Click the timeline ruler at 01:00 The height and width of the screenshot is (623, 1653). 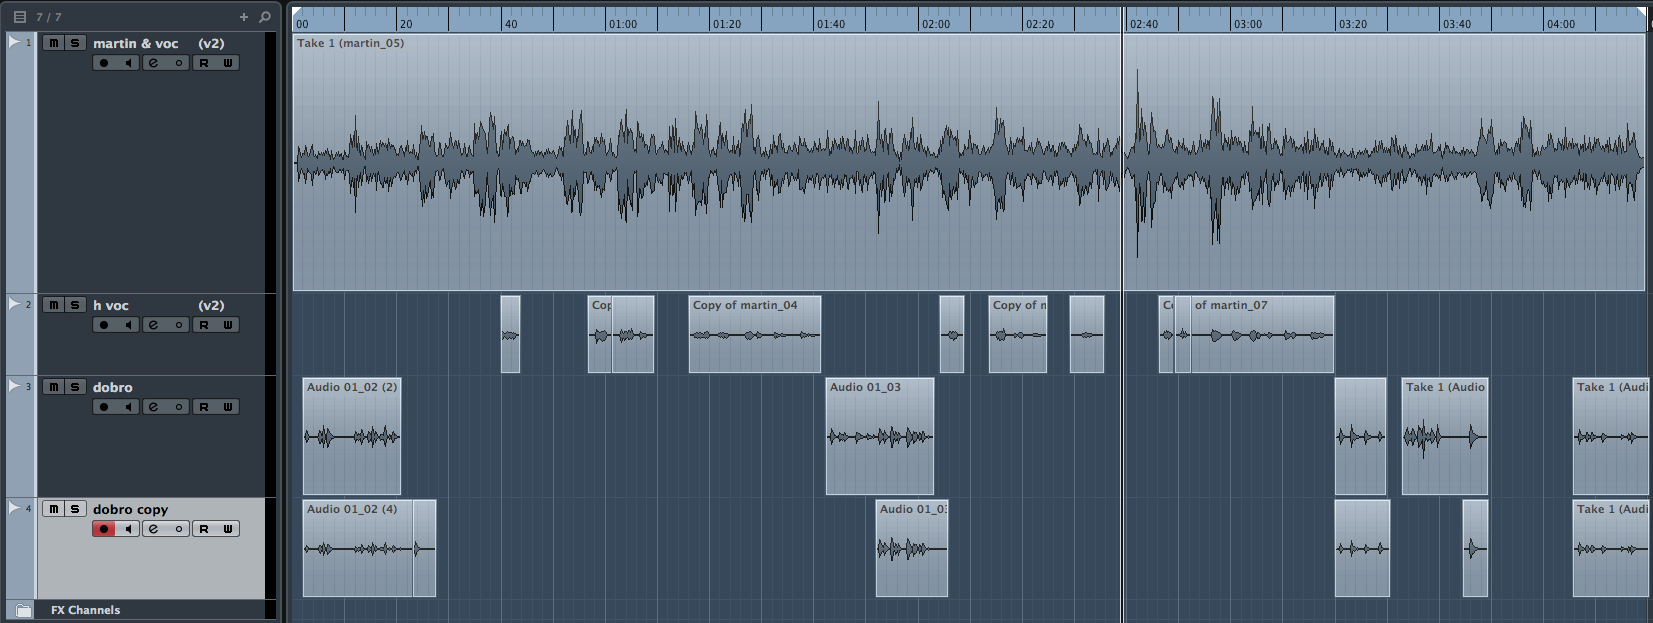622,20
